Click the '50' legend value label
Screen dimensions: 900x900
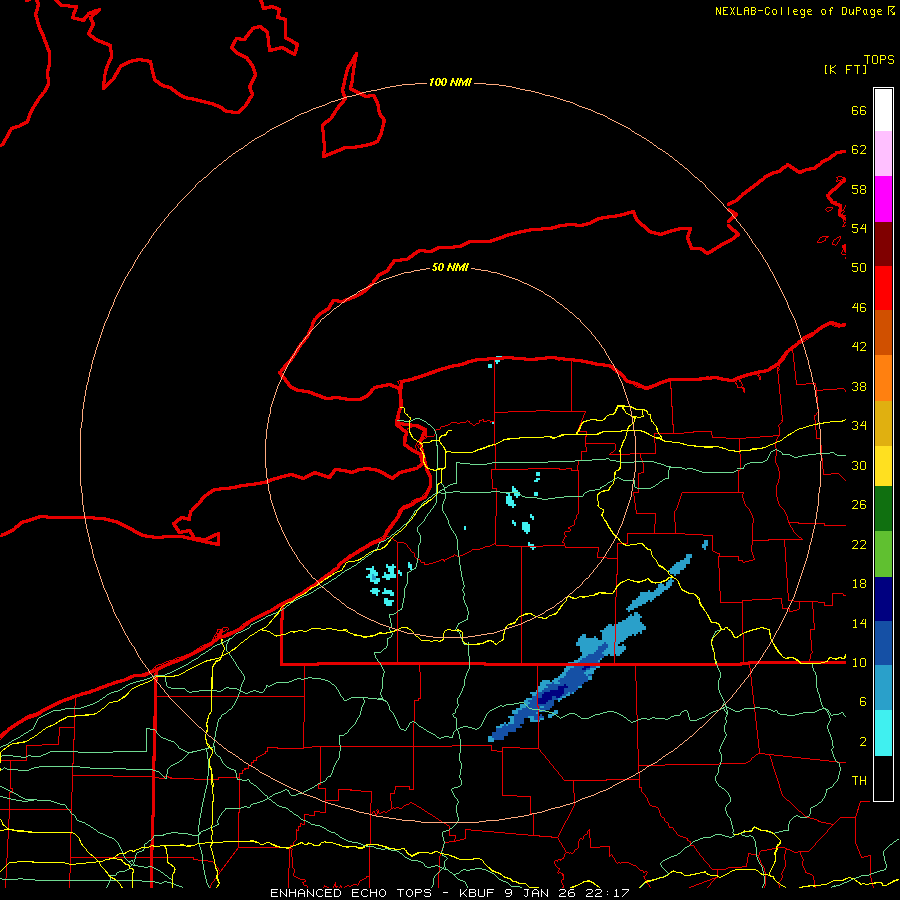859,267
